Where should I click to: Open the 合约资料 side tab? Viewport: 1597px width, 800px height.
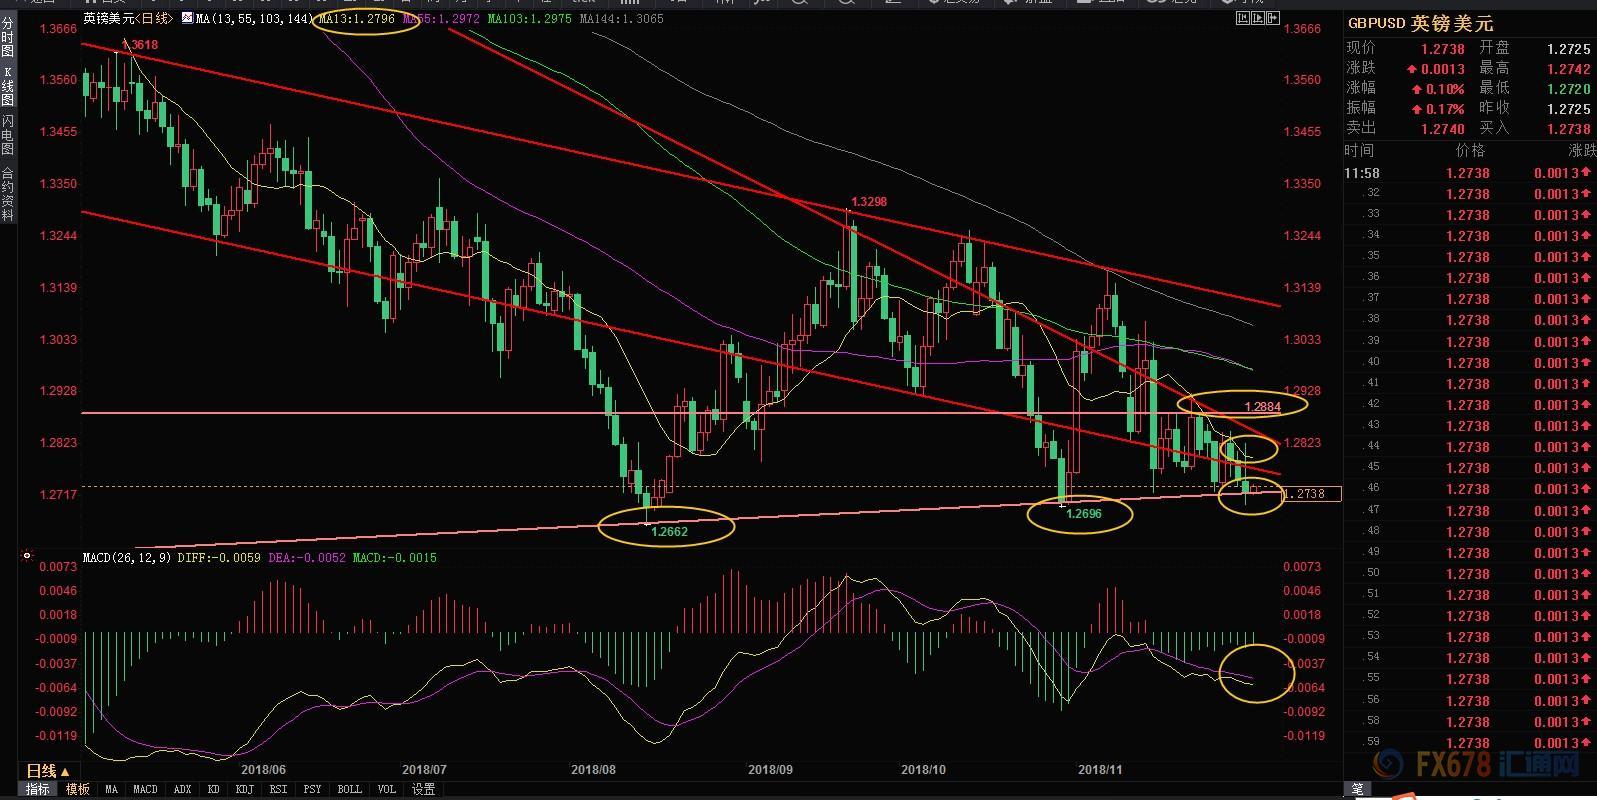coord(8,193)
